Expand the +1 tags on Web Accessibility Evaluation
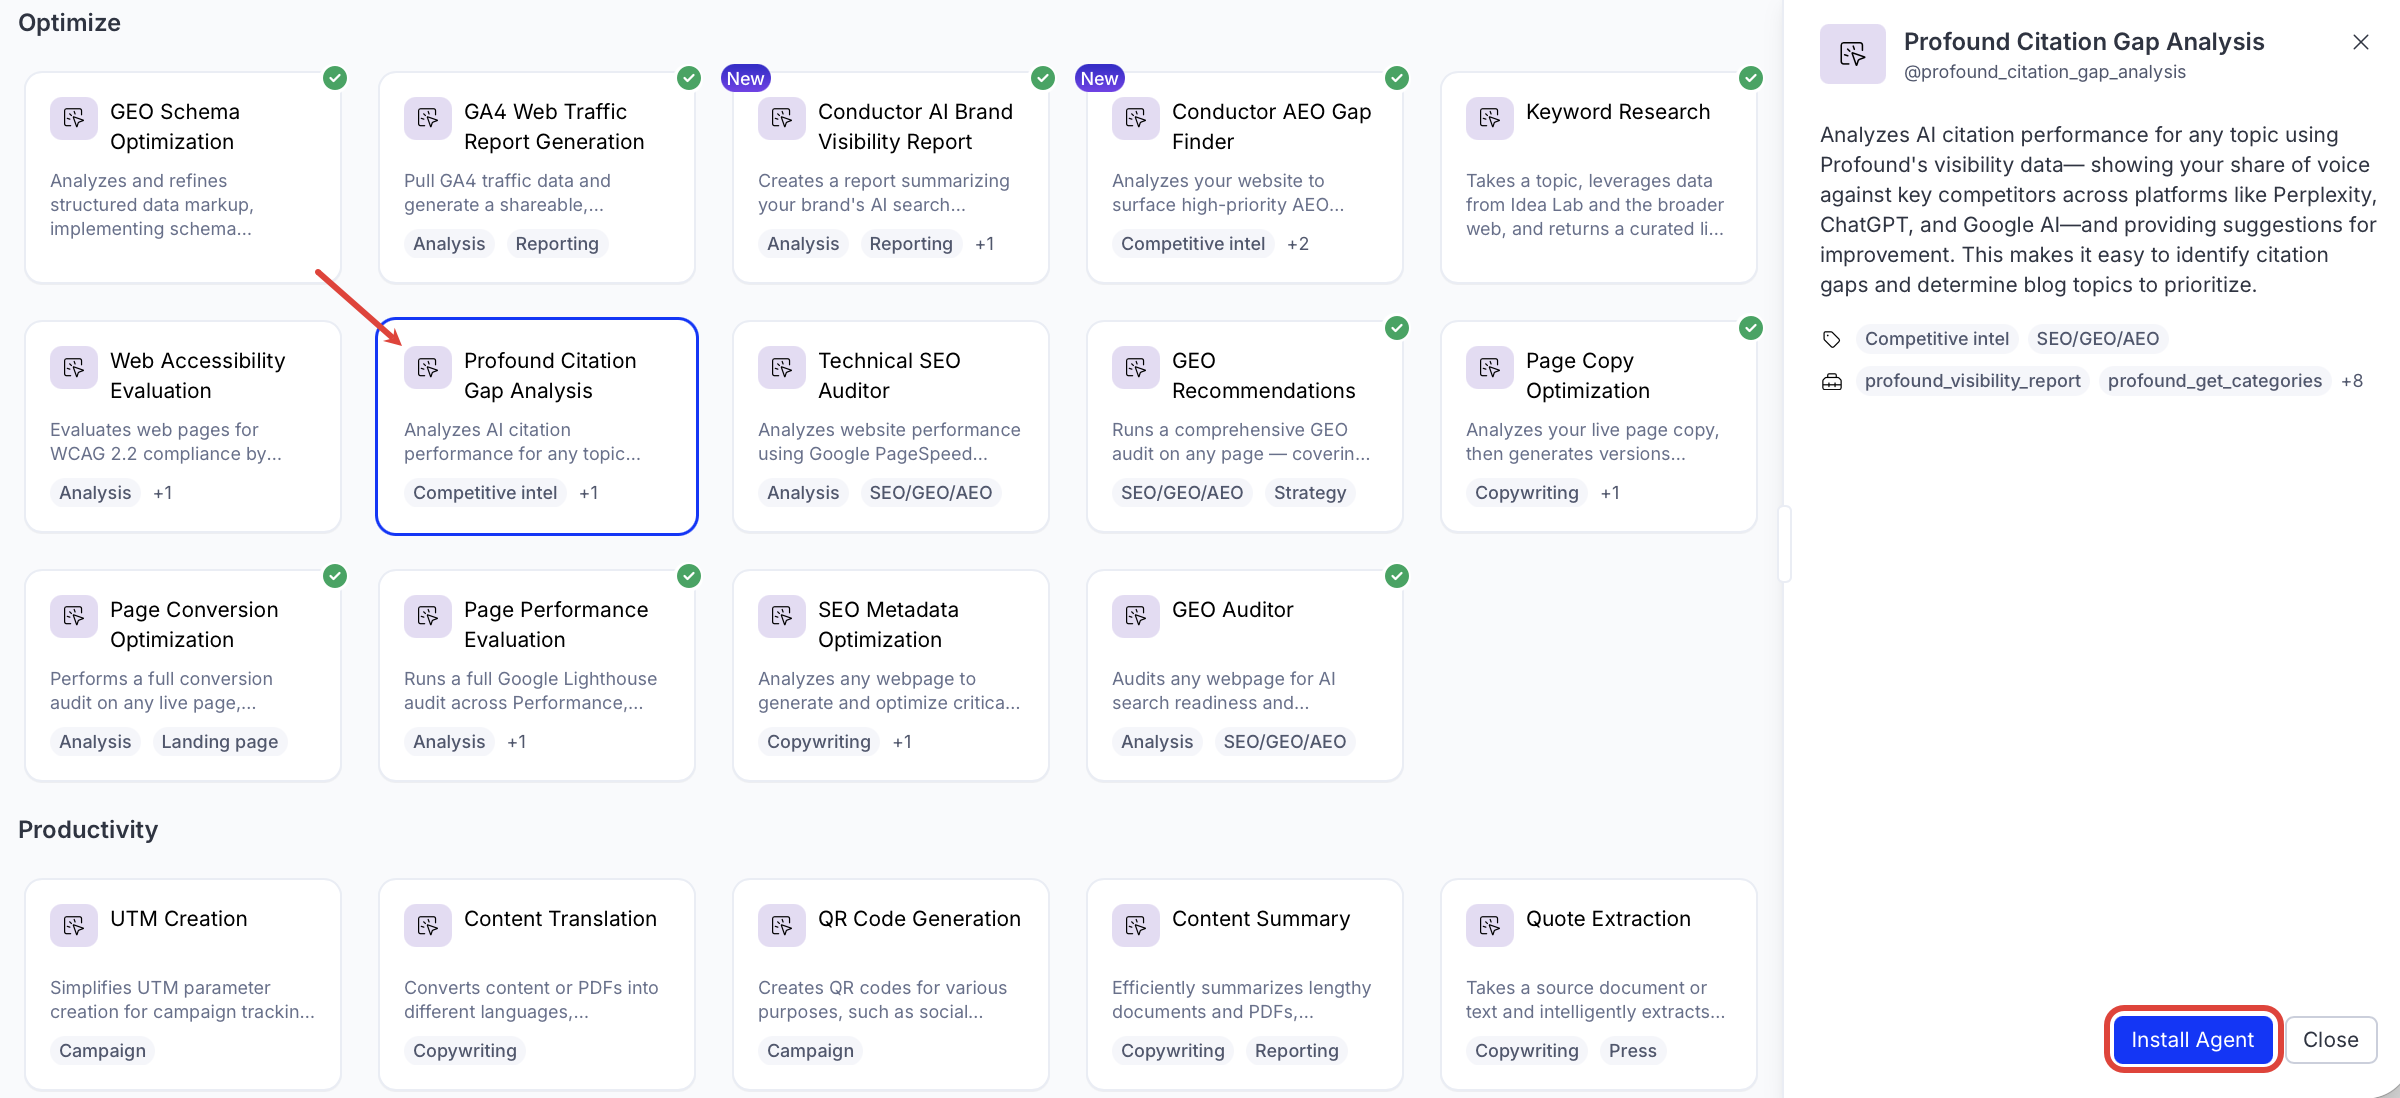The height and width of the screenshot is (1098, 2400). (x=163, y=493)
